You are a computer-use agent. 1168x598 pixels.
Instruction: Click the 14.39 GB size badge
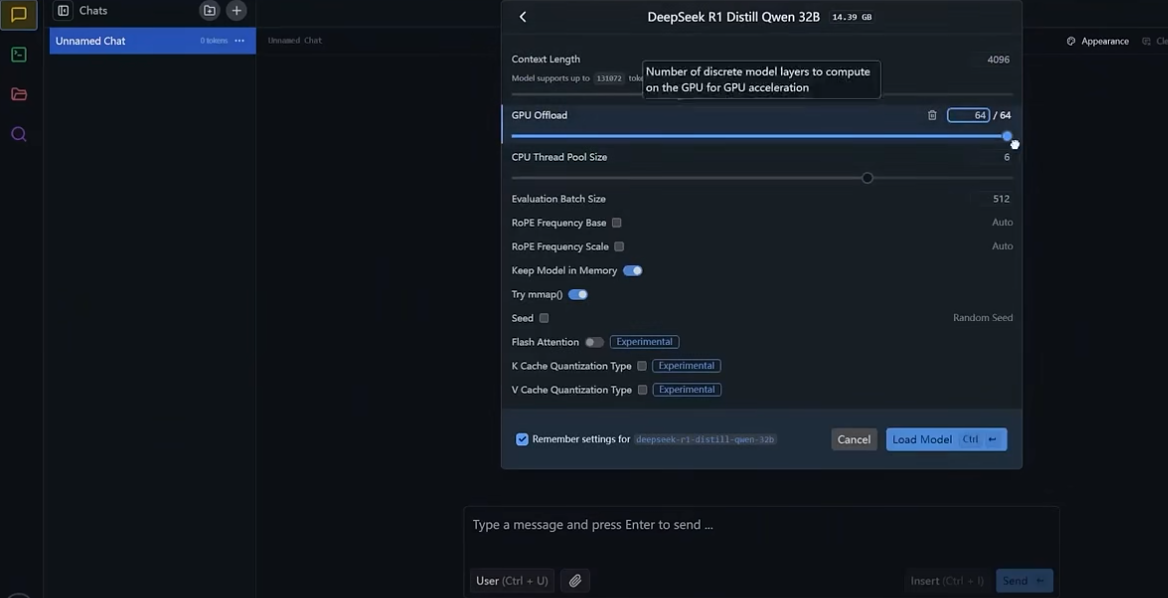tap(851, 17)
